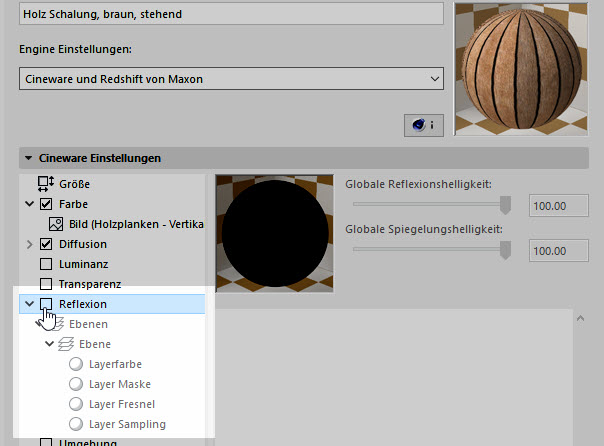The image size is (604, 446).
Task: Collapse the Farbe tree node
Action: [29, 204]
